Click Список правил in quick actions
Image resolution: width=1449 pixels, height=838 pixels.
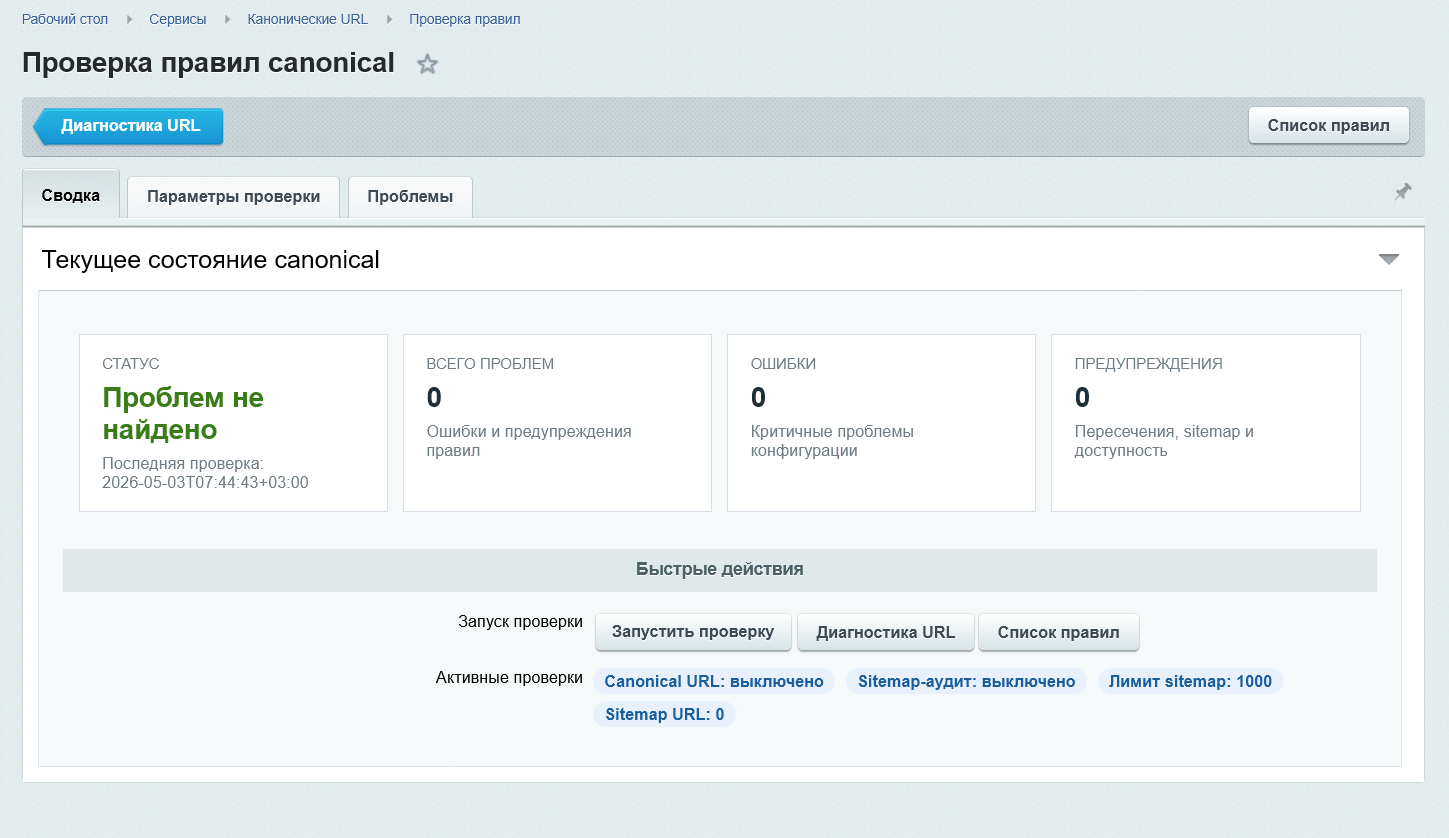pyautogui.click(x=1058, y=632)
